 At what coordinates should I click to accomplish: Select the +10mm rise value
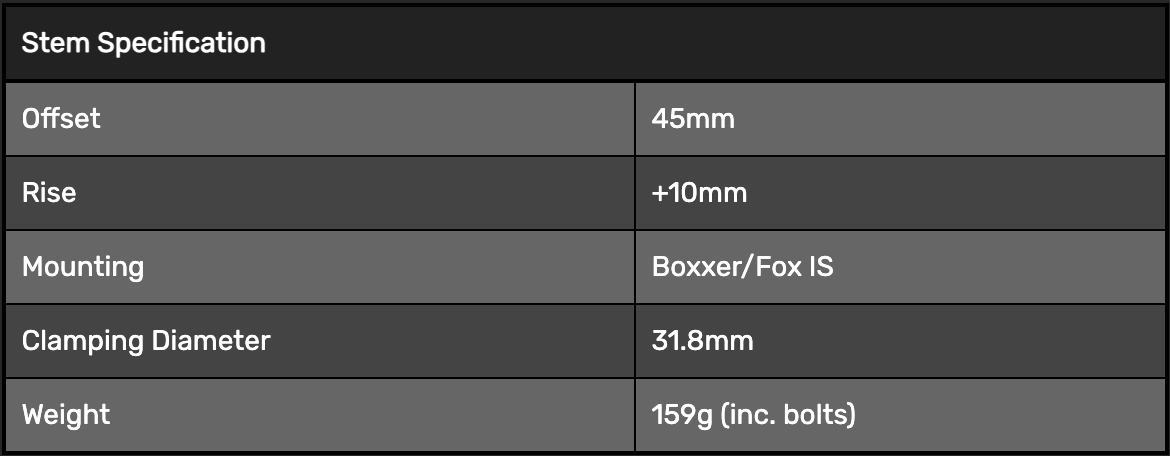[x=699, y=193]
